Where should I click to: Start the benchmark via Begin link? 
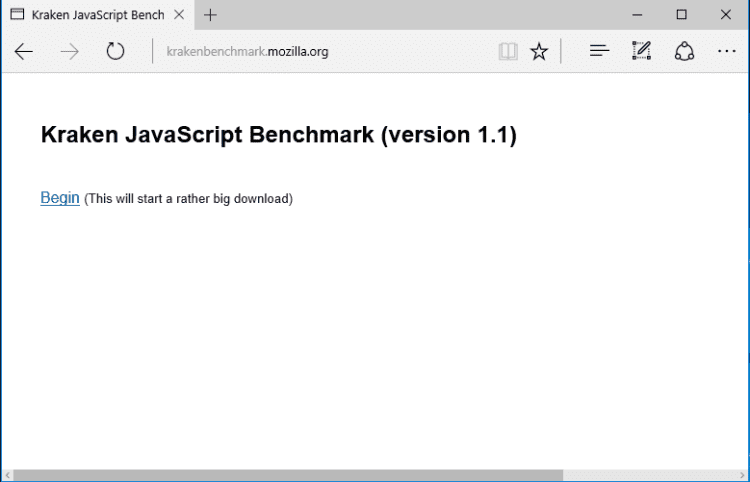pyautogui.click(x=60, y=198)
